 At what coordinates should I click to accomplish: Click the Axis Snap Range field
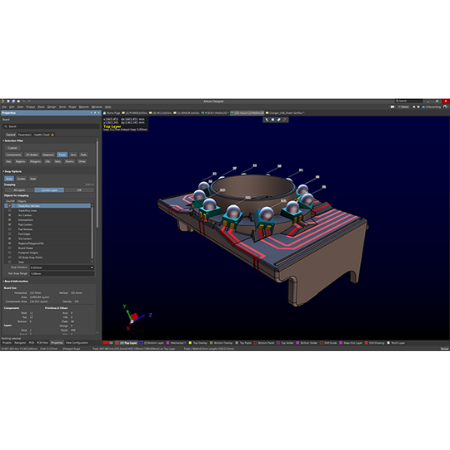pos(62,273)
